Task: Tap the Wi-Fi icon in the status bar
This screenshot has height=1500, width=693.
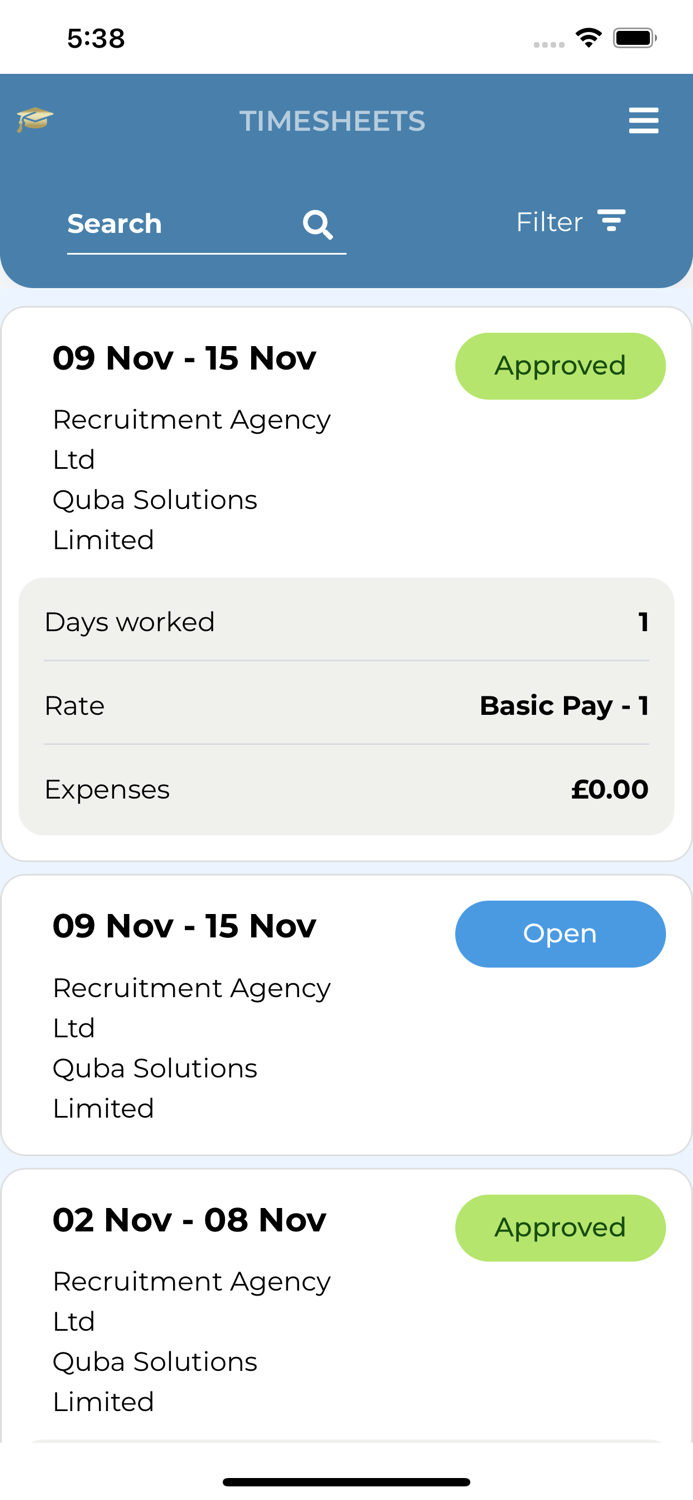Action: 589,36
